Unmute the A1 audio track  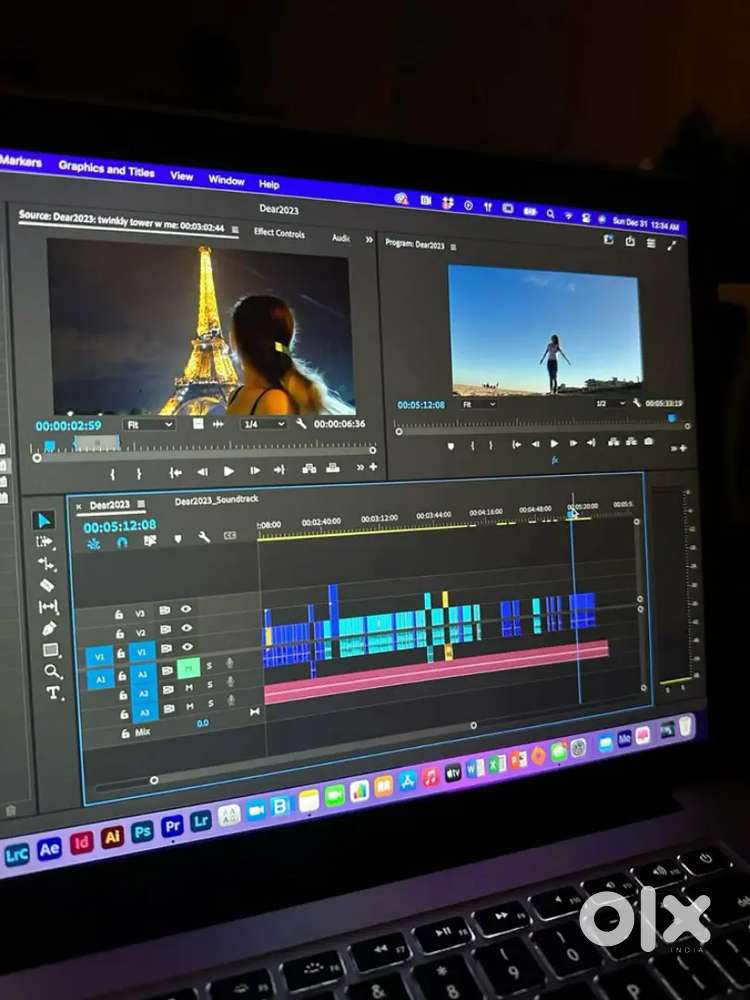[x=190, y=666]
